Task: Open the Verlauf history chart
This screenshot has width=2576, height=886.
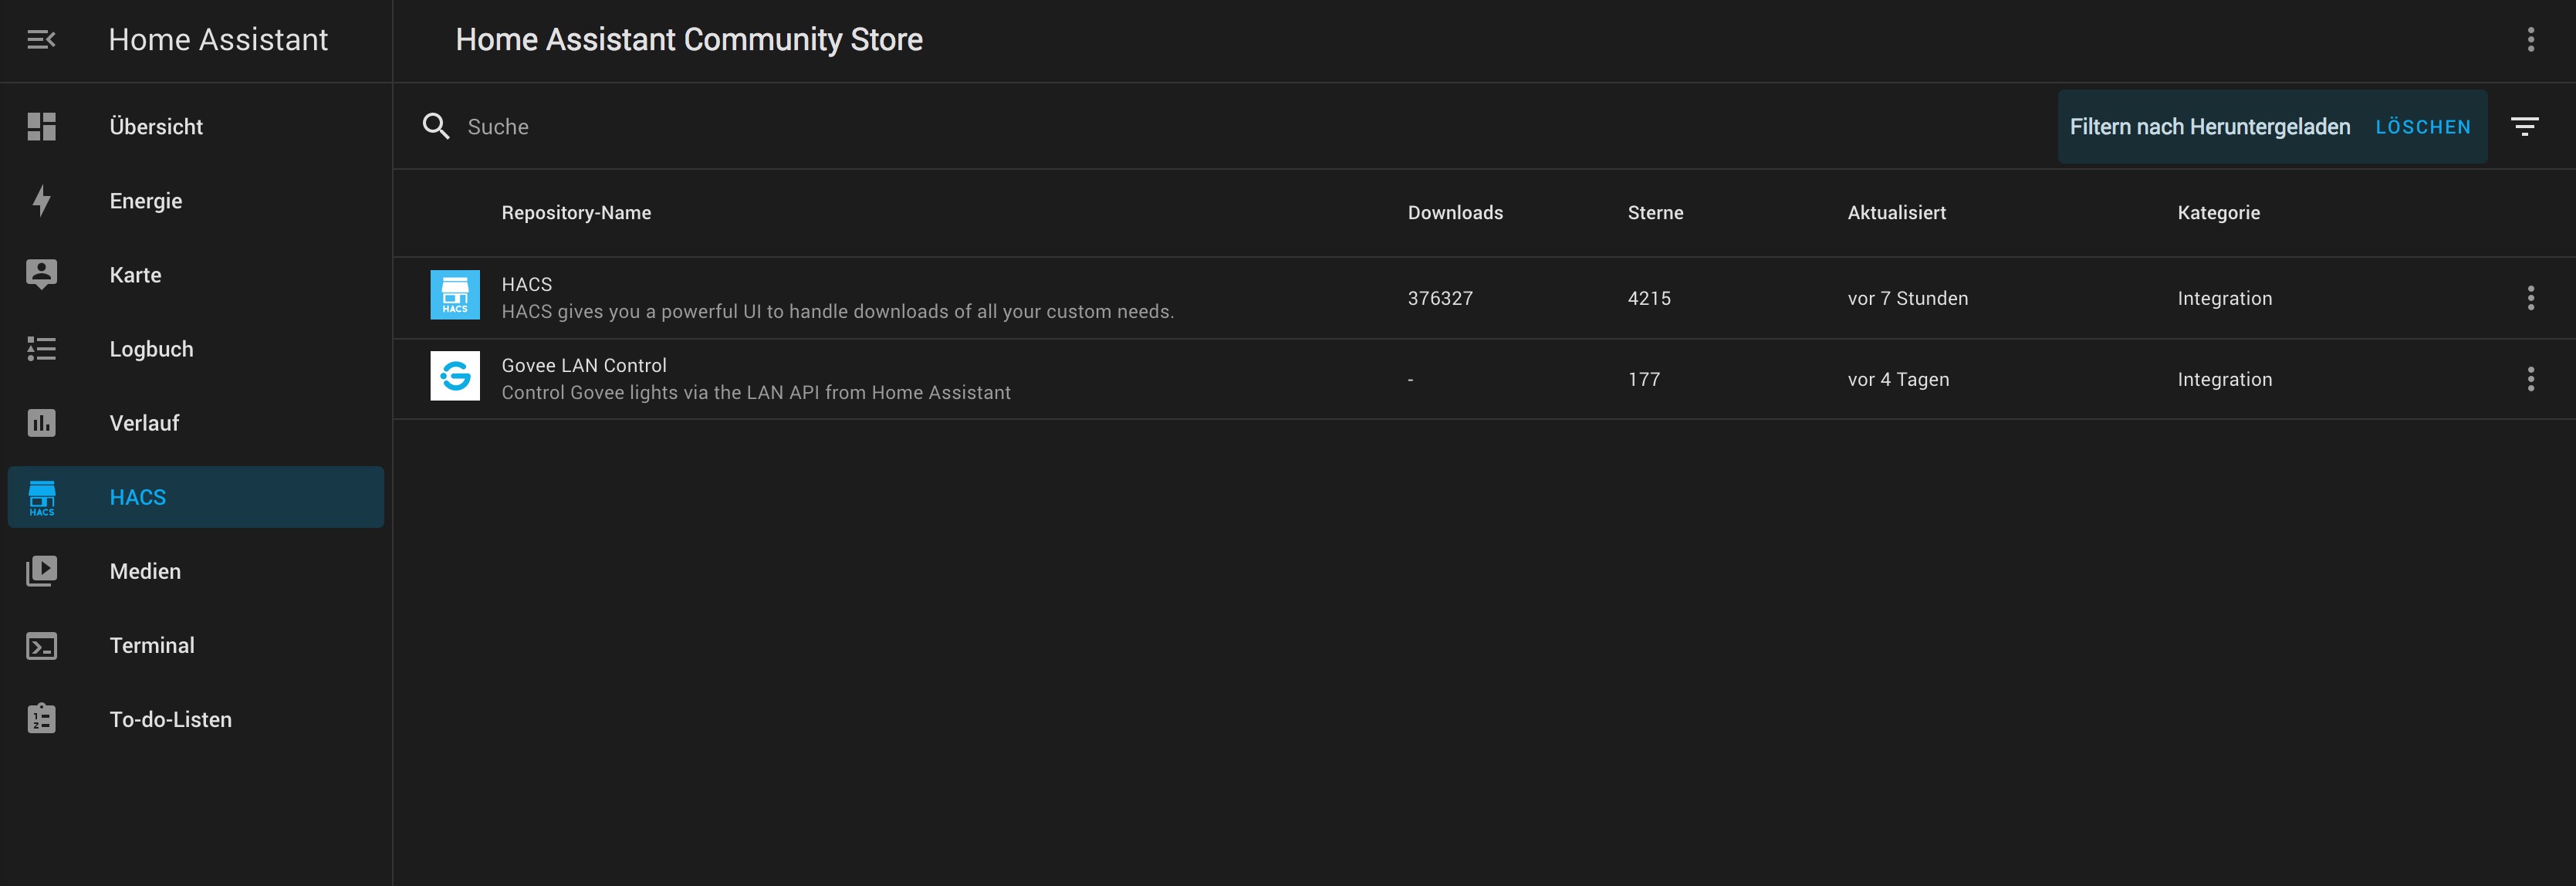Action: pyautogui.click(x=144, y=423)
